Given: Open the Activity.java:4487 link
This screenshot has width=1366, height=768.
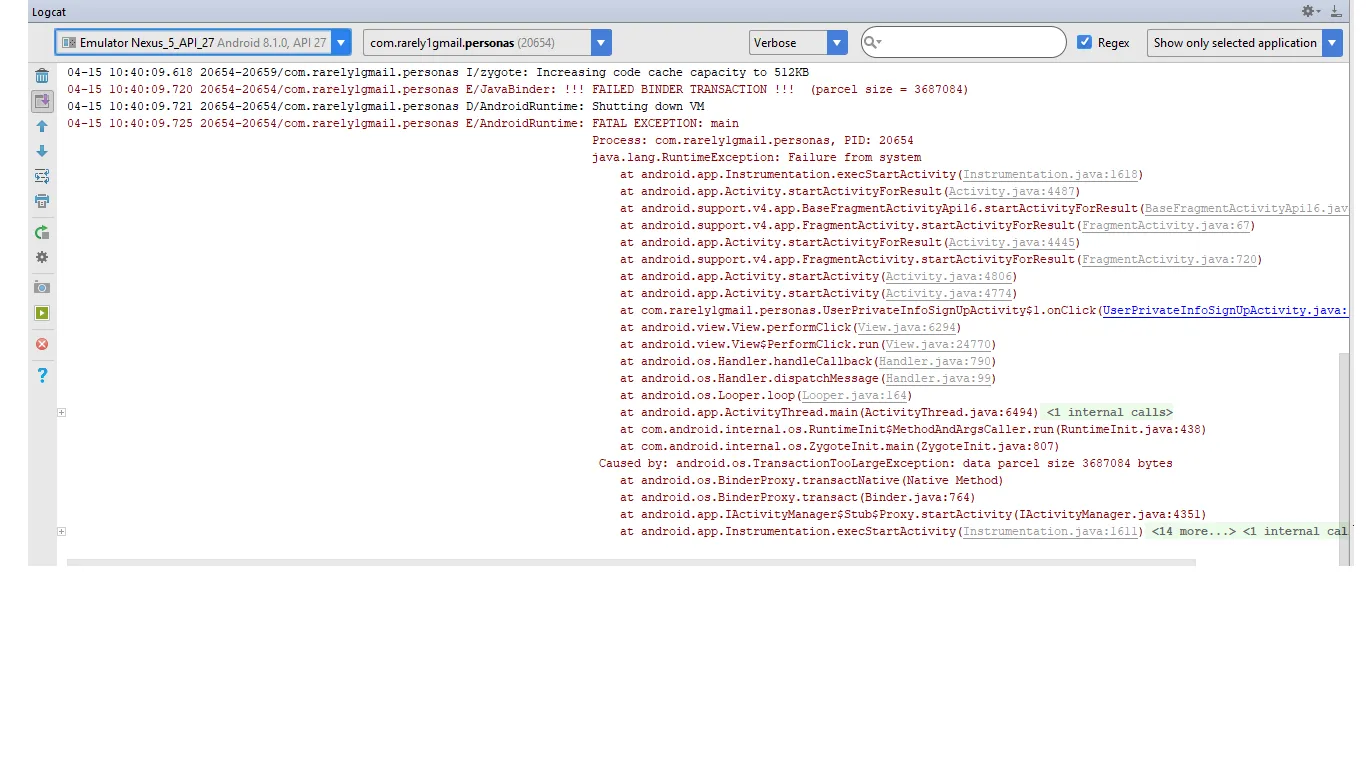Looking at the screenshot, I should point(1011,191).
